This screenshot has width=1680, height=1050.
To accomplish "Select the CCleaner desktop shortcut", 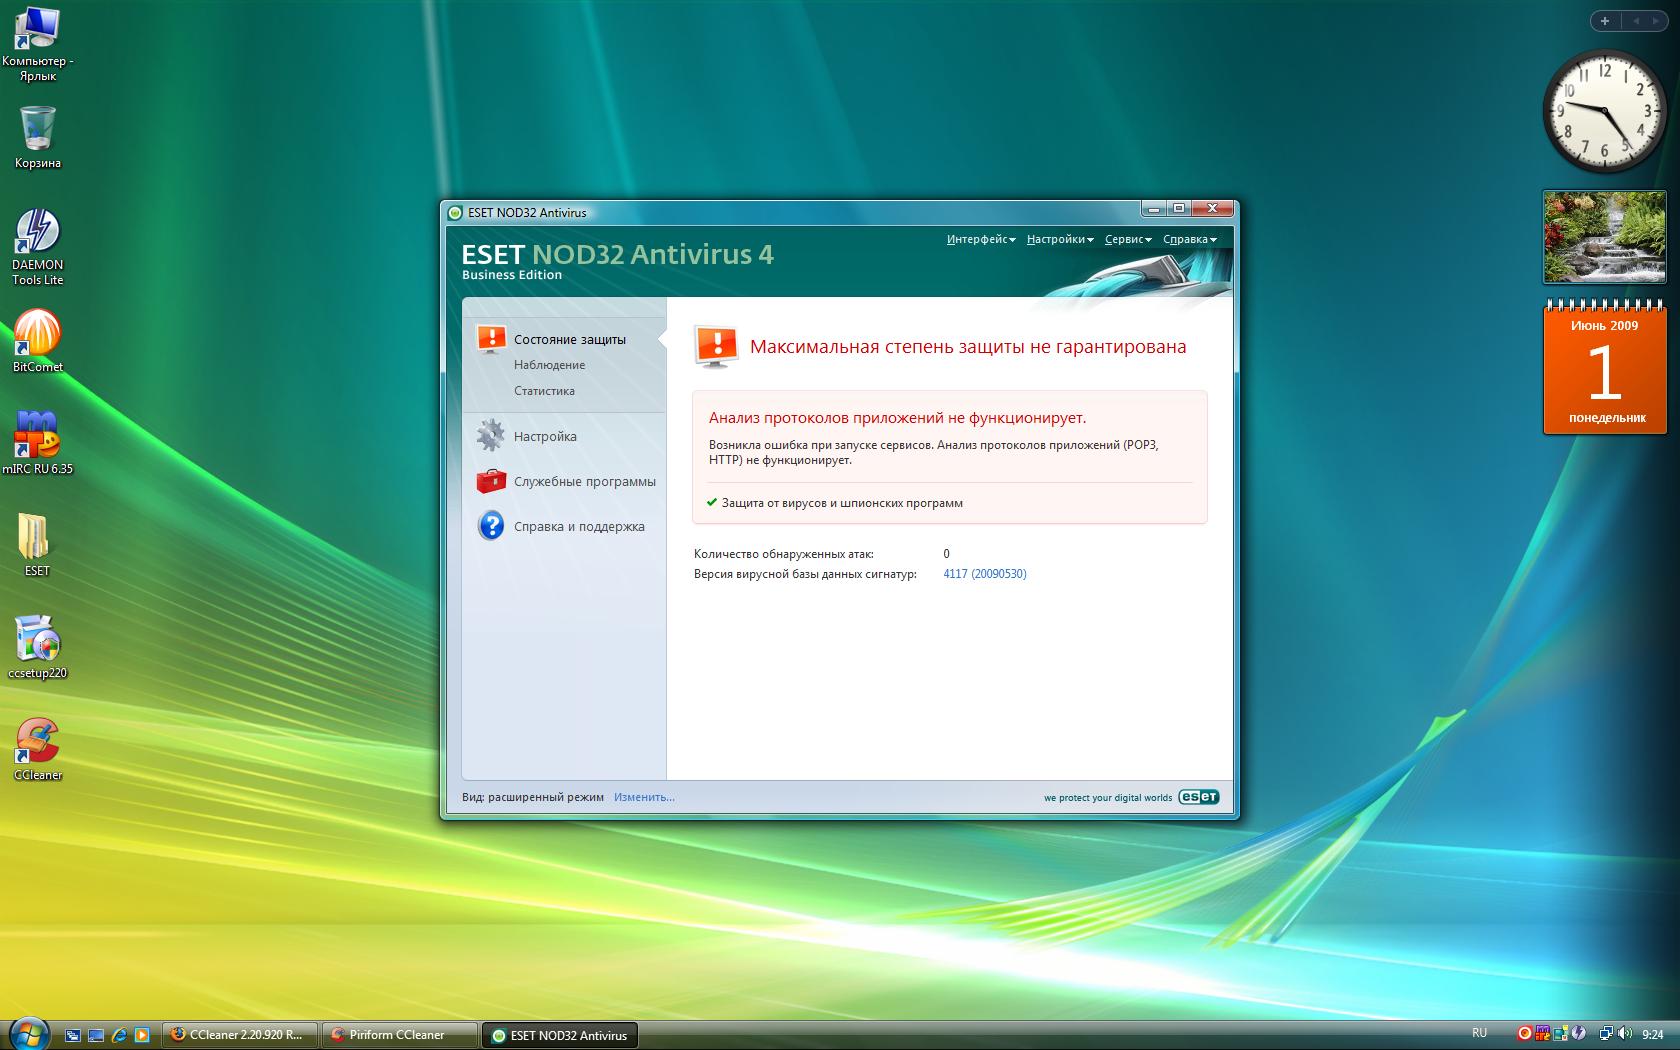I will pyautogui.click(x=38, y=749).
